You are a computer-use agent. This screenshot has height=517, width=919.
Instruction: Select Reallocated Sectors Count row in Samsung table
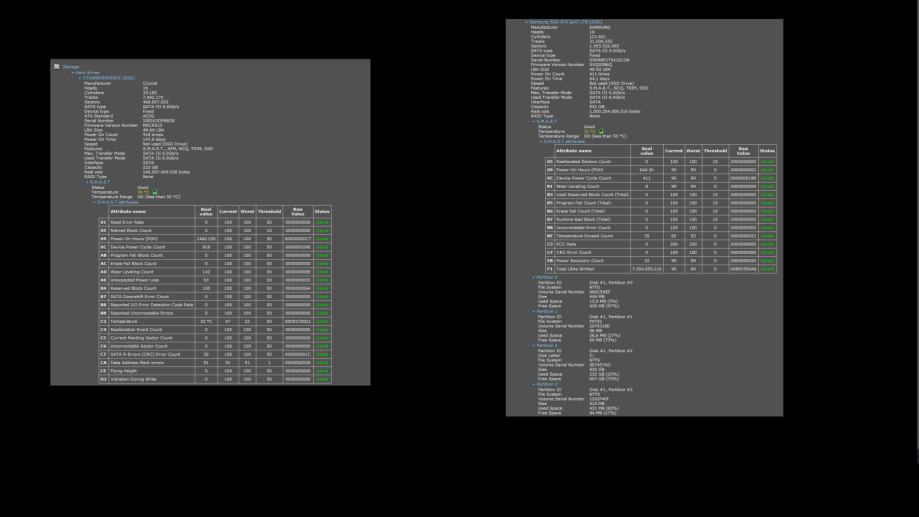[x=661, y=162]
